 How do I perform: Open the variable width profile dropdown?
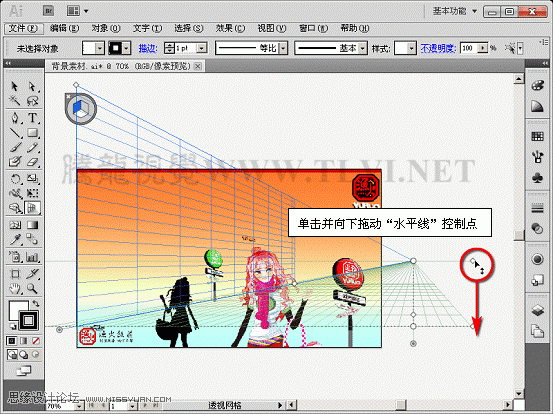click(283, 48)
